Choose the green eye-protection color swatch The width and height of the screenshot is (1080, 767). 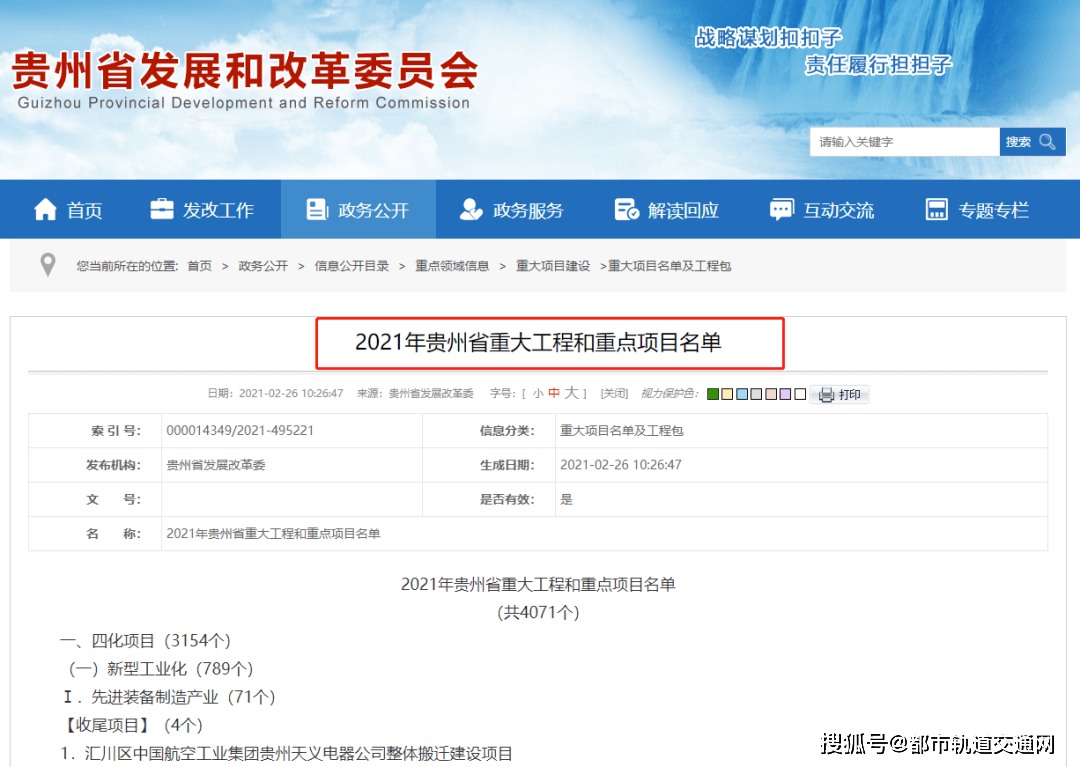(x=713, y=395)
